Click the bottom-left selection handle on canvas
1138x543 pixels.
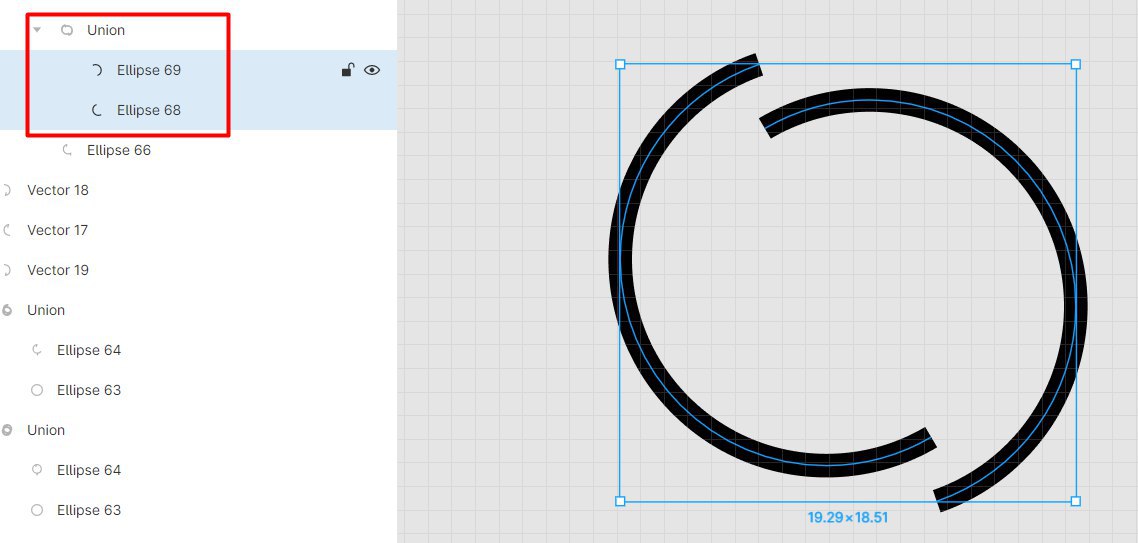point(620,501)
